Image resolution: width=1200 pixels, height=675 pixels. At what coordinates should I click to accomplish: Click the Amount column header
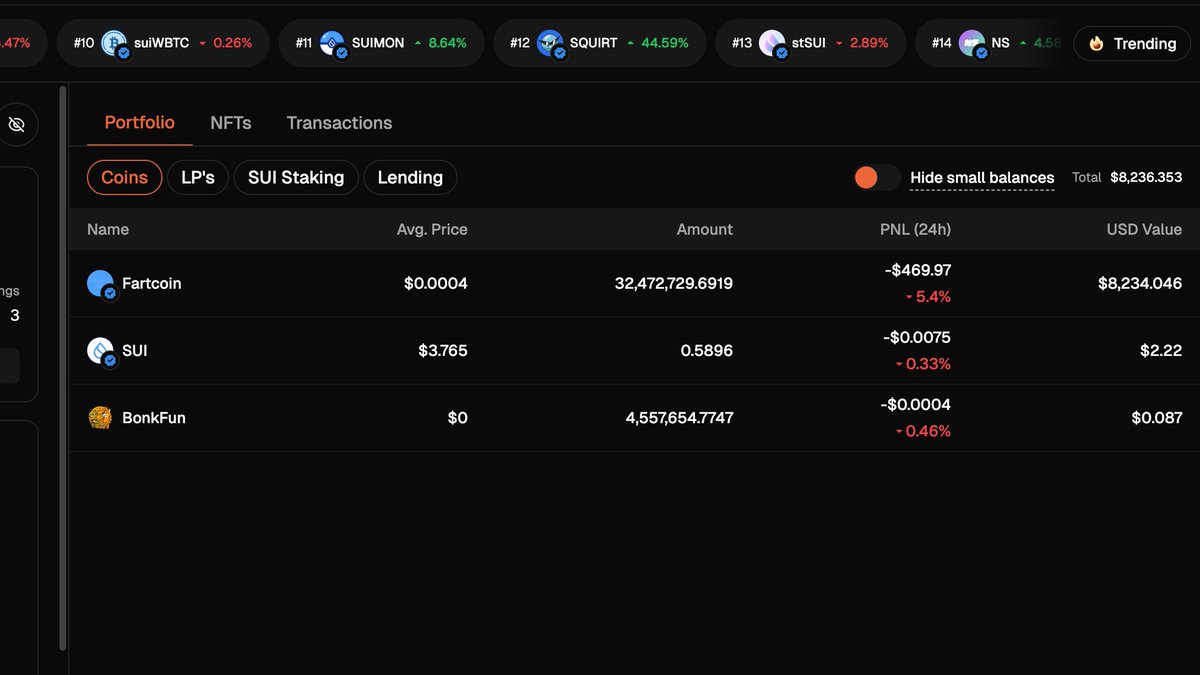click(x=705, y=229)
